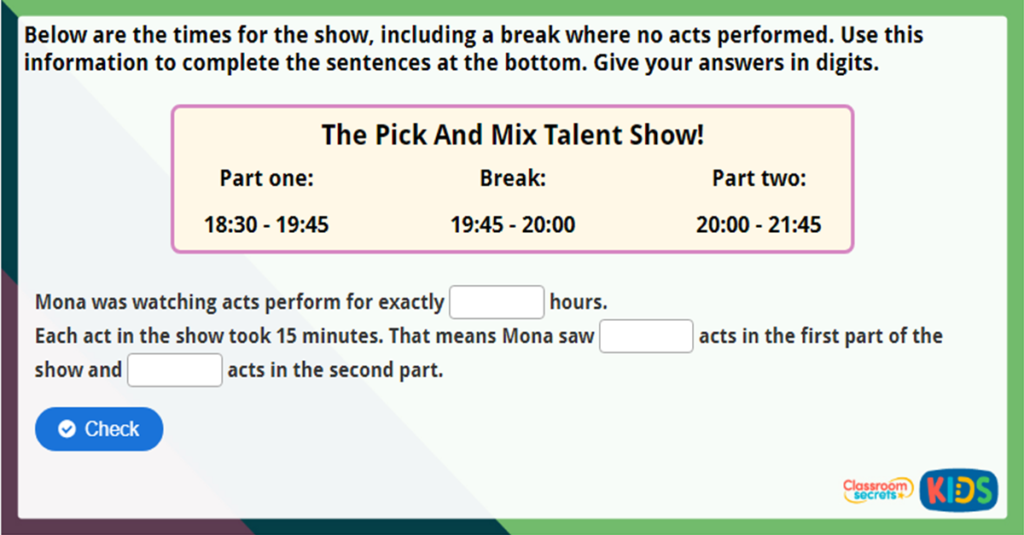Click the 'Each act in the show' sentence
This screenshot has height=535, width=1024.
pos(314,336)
